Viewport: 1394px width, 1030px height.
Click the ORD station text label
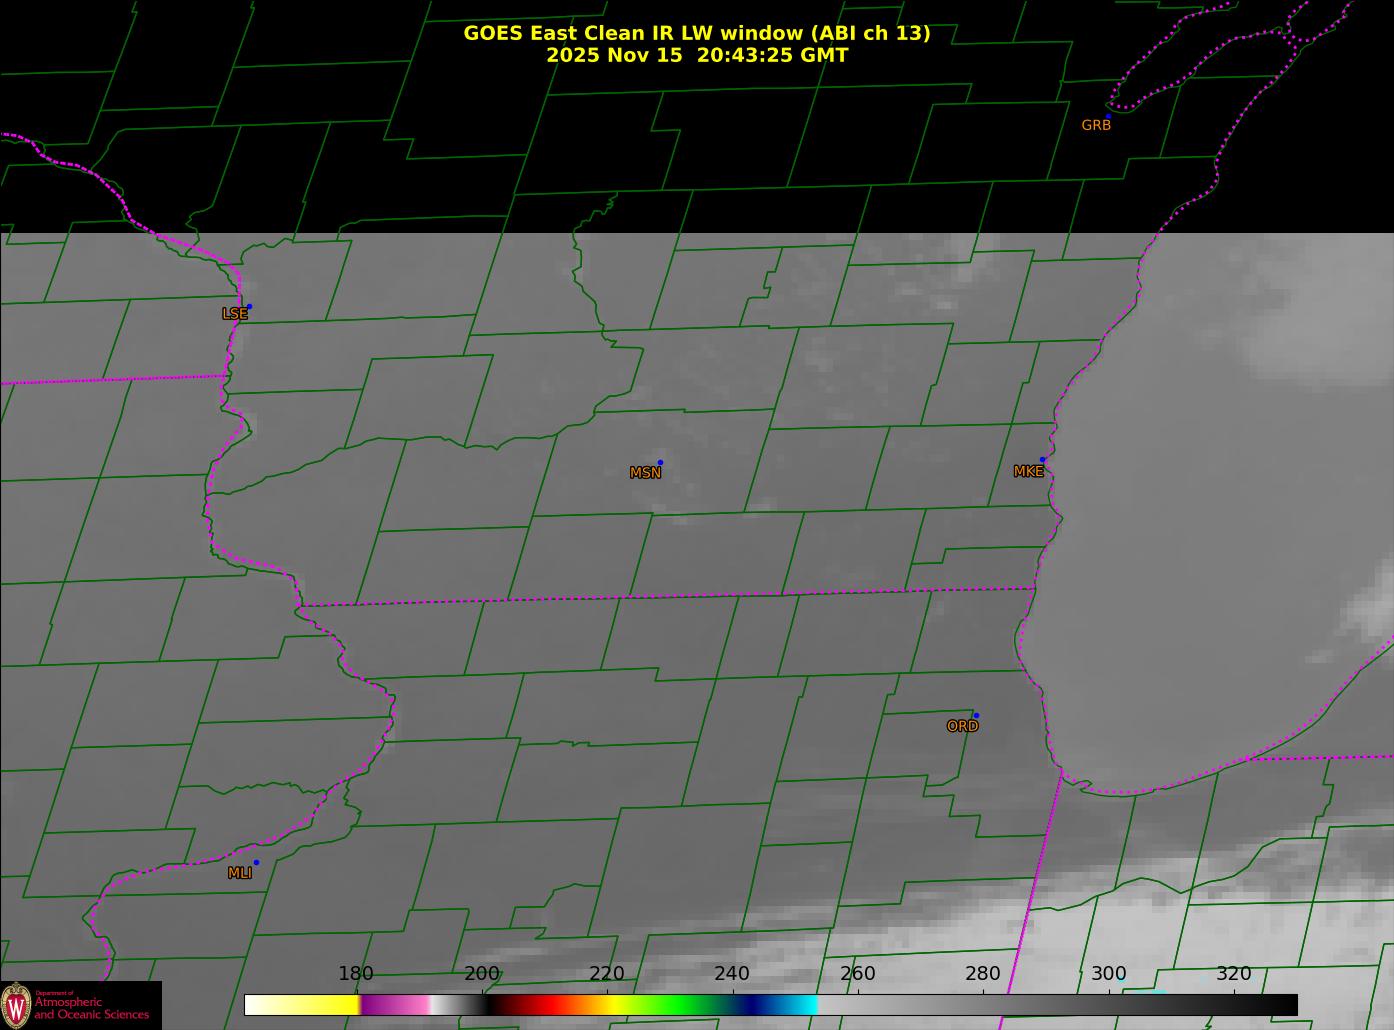(962, 727)
